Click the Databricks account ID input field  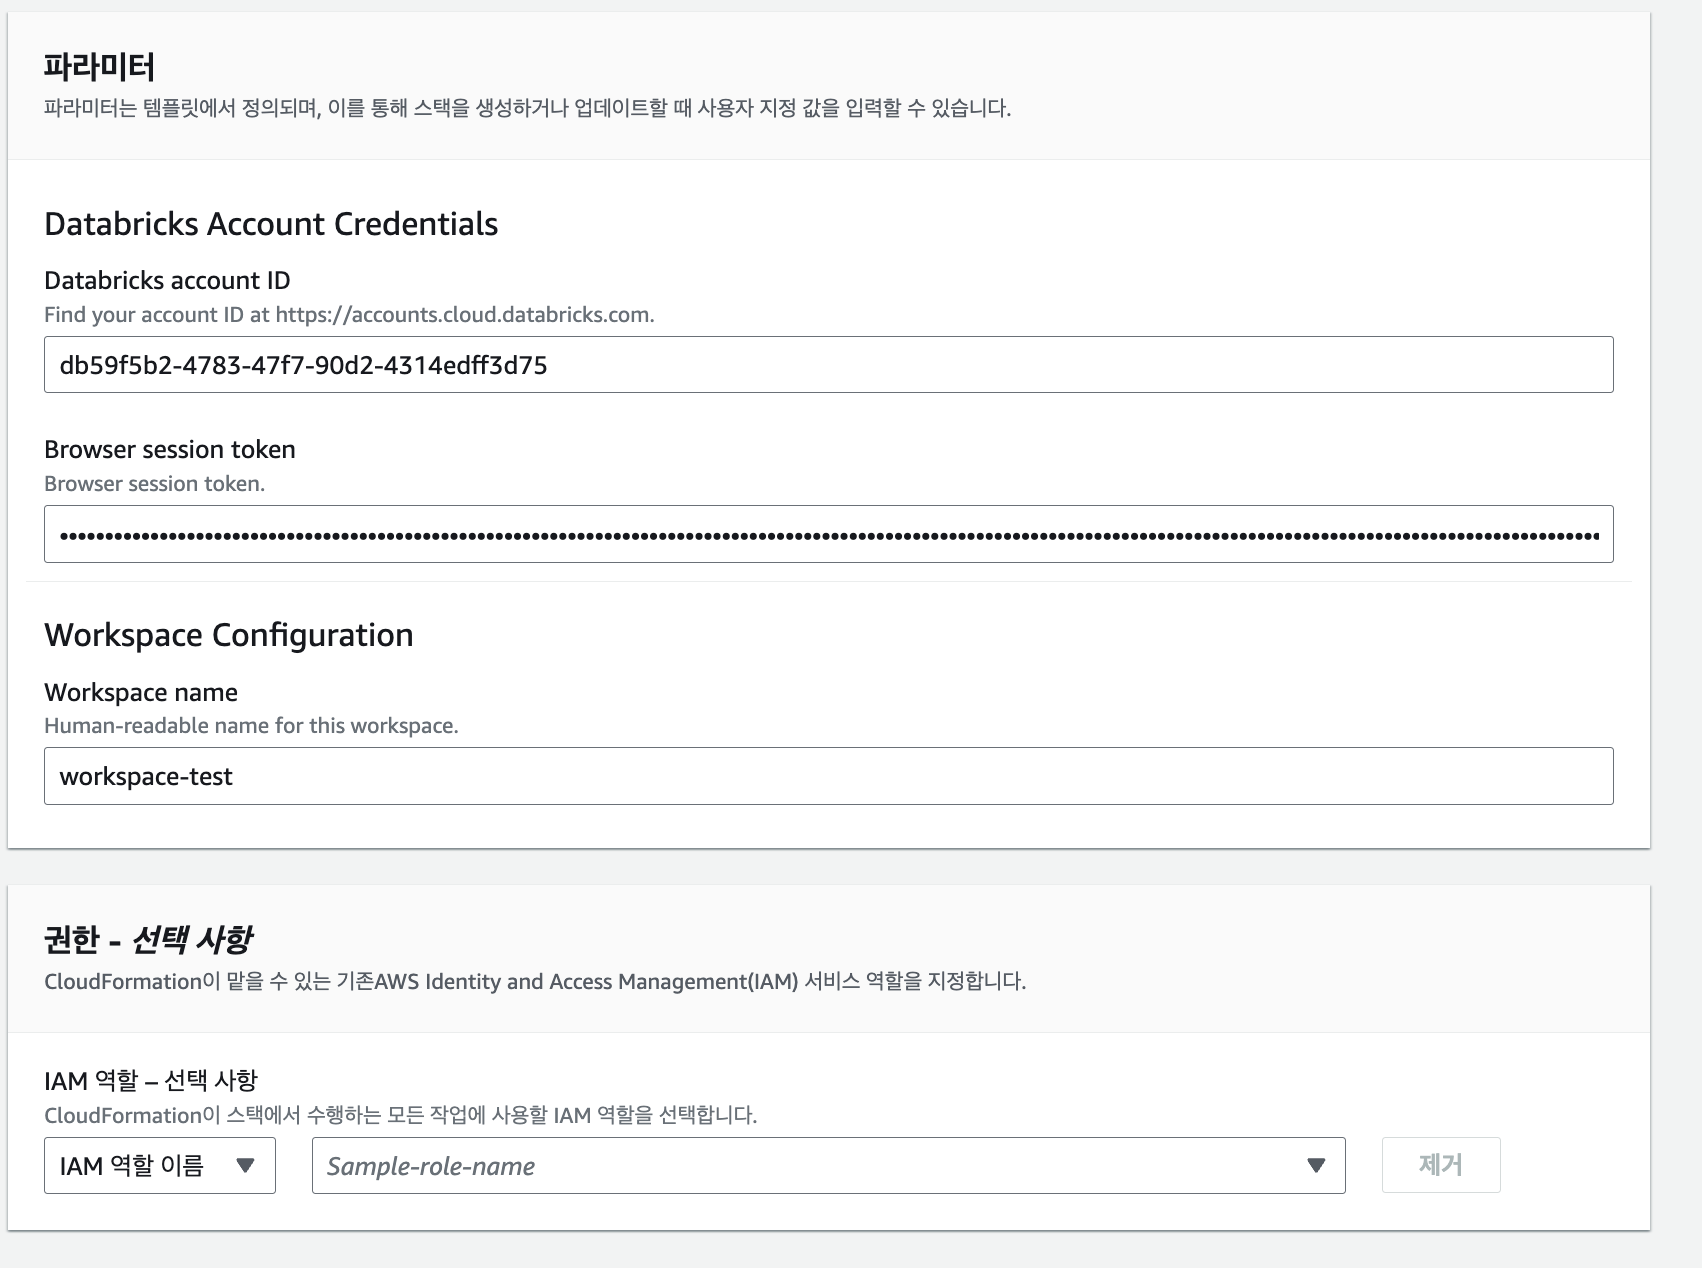tap(828, 365)
